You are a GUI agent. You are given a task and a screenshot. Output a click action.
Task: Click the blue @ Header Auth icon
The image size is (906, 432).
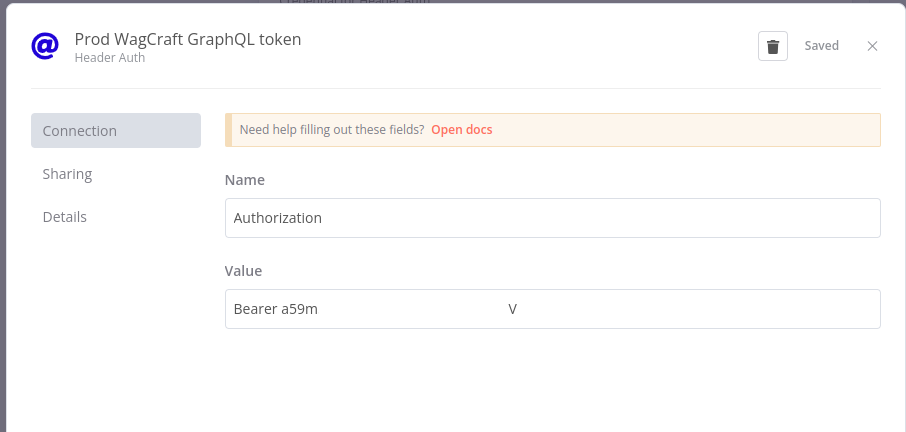(x=45, y=46)
